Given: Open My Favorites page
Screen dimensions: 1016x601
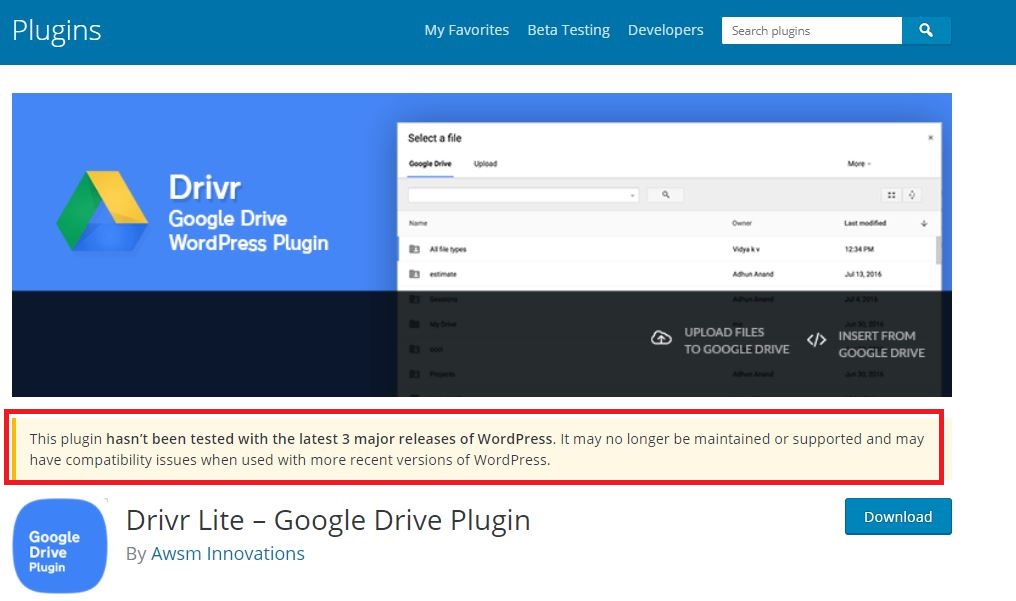Looking at the screenshot, I should 467,30.
